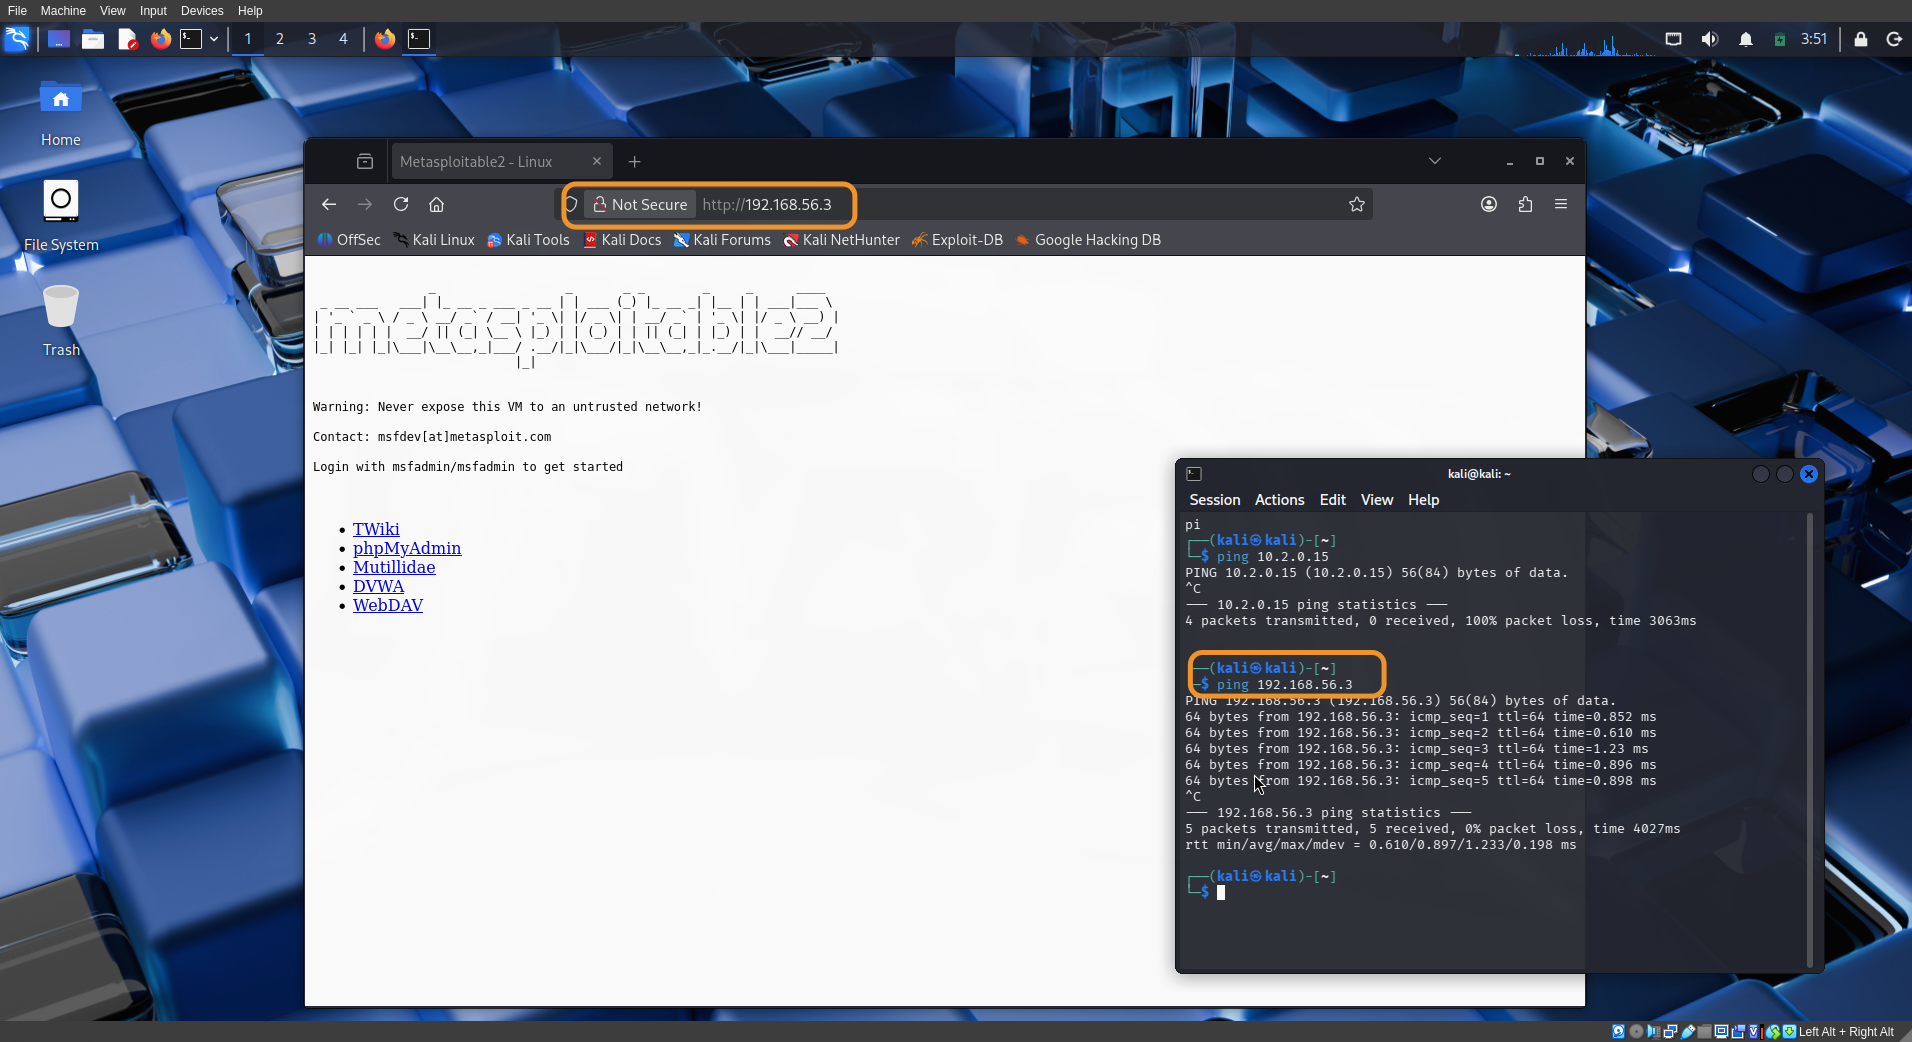Click the volume speaker tray icon
Image resolution: width=1912 pixels, height=1042 pixels.
[x=1709, y=39]
